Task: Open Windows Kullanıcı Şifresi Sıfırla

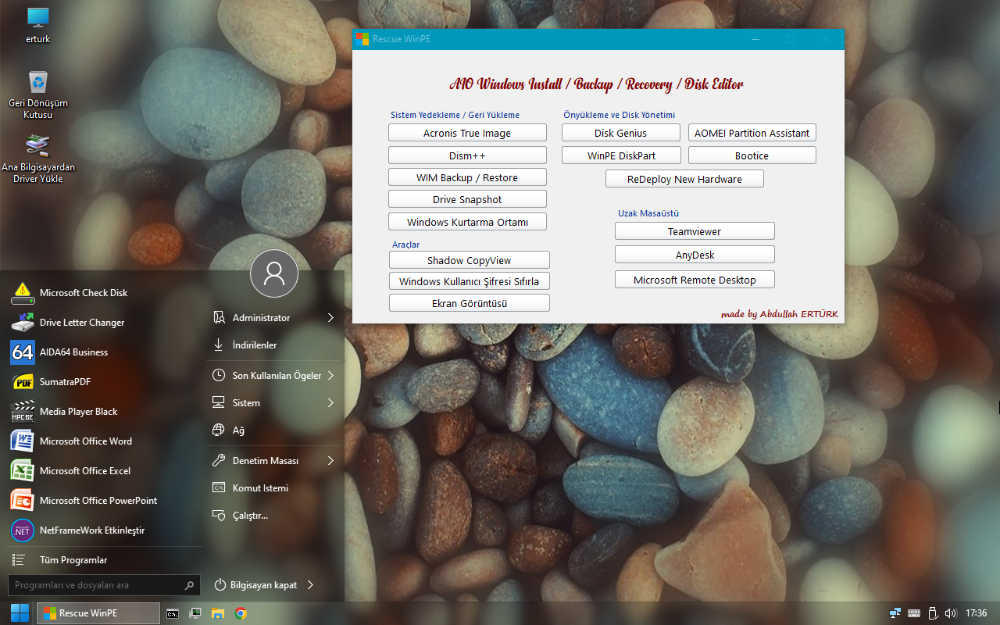Action: pos(469,281)
